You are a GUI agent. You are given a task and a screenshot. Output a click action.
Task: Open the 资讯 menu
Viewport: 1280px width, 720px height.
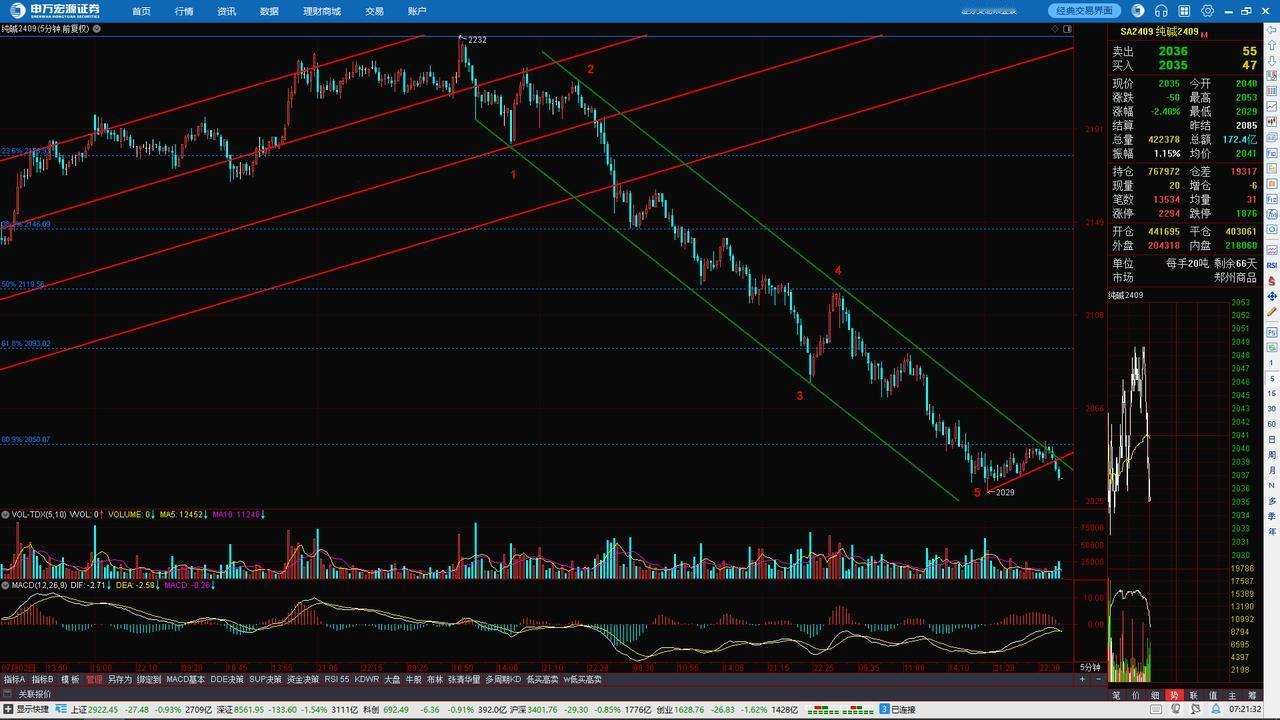pos(226,11)
